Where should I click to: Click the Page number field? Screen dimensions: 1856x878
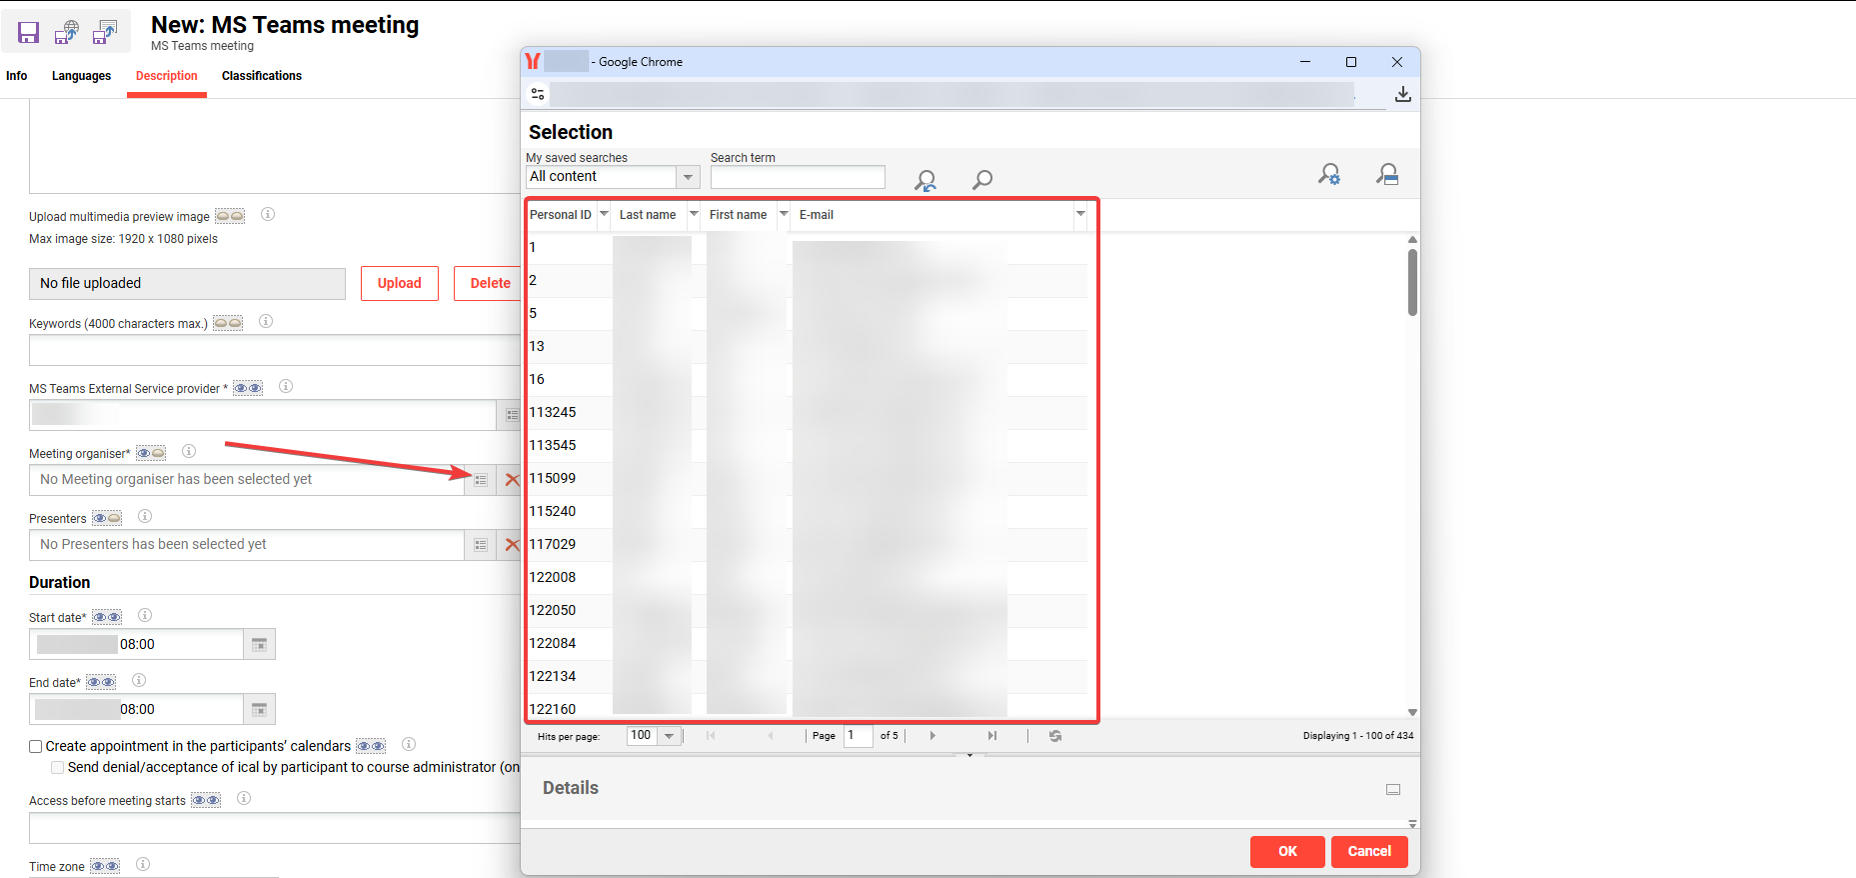tap(858, 736)
